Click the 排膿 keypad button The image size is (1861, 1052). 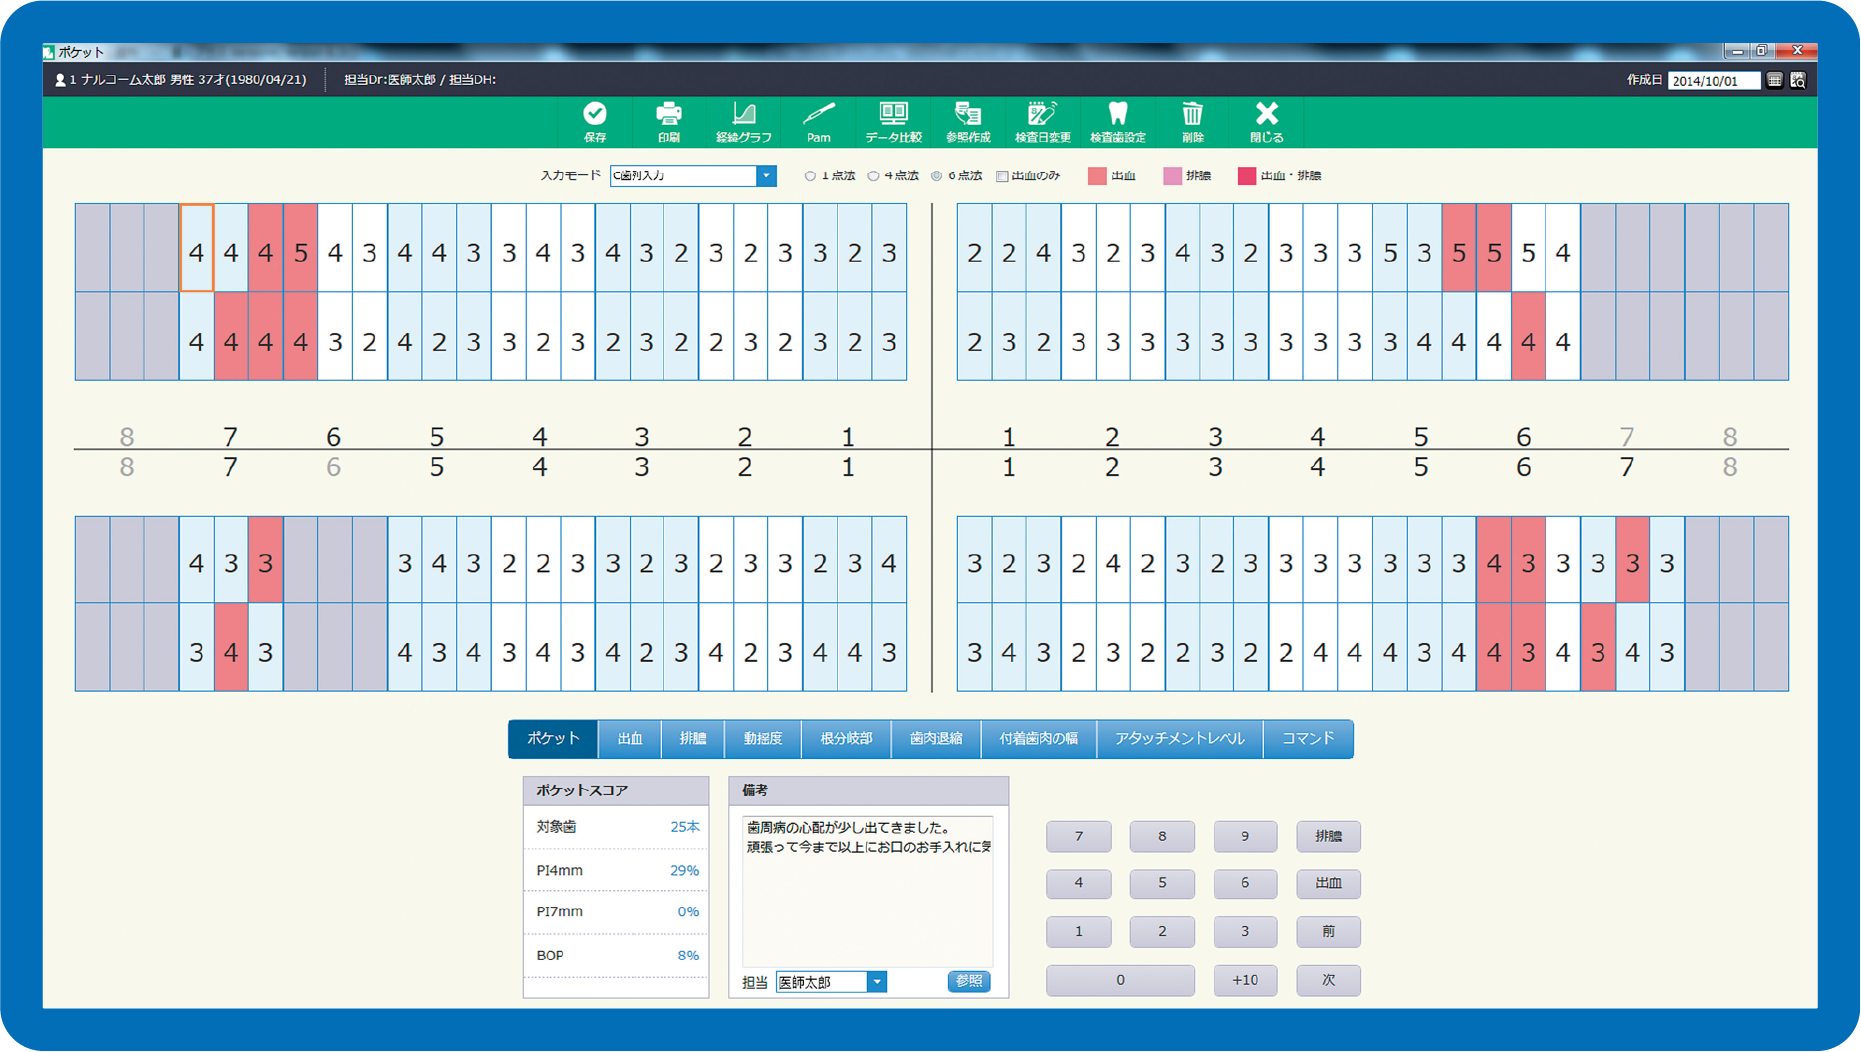1328,836
